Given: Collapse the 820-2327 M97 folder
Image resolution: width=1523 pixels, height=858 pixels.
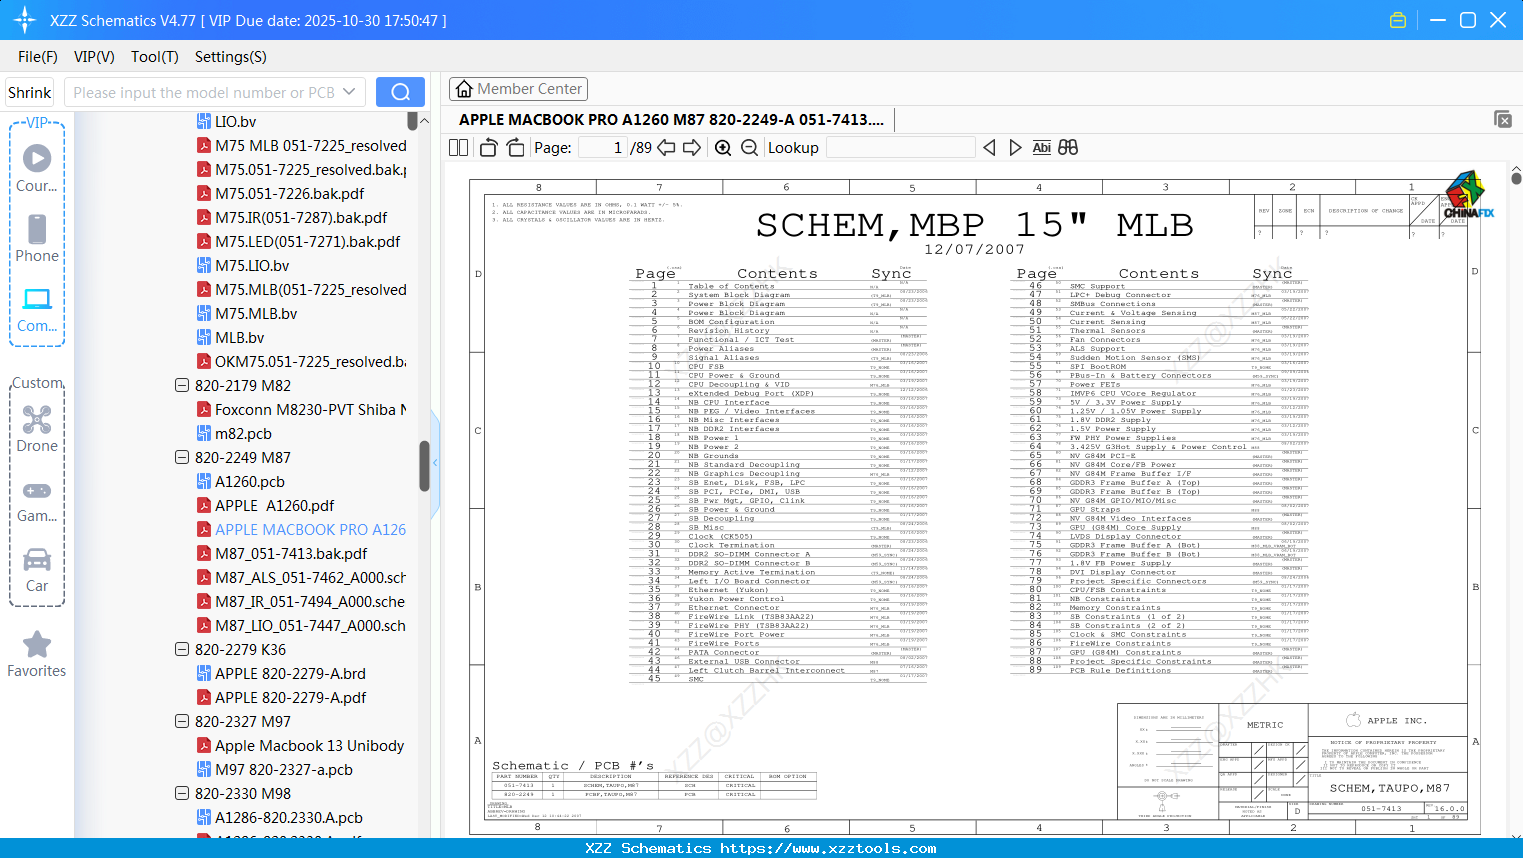Looking at the screenshot, I should [182, 721].
